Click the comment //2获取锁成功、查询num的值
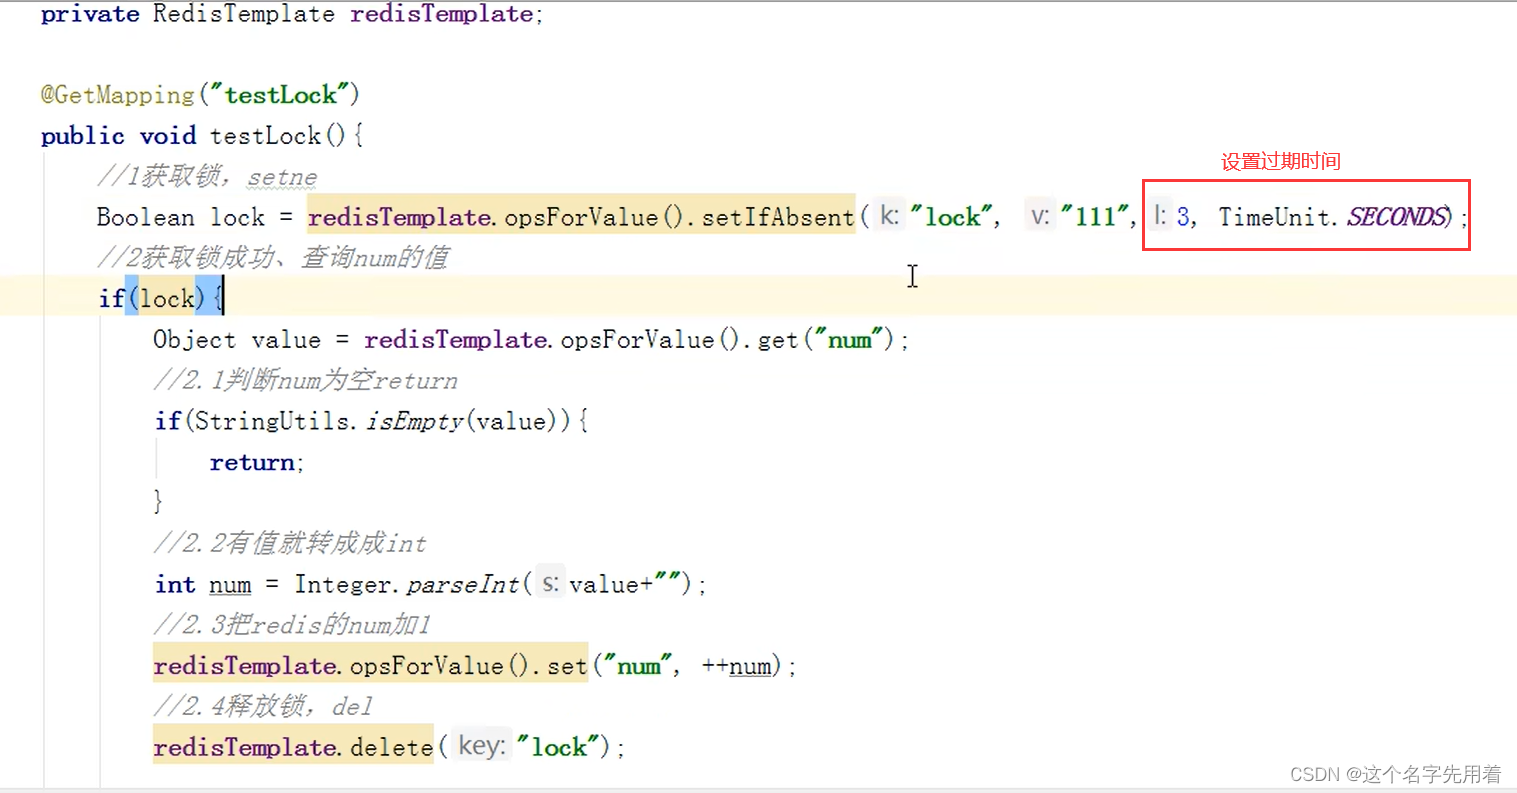The width and height of the screenshot is (1517, 793). point(272,258)
